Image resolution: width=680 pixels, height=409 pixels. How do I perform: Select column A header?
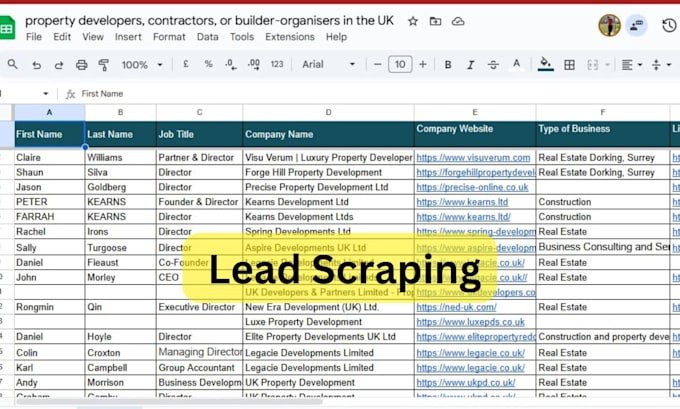tap(49, 112)
